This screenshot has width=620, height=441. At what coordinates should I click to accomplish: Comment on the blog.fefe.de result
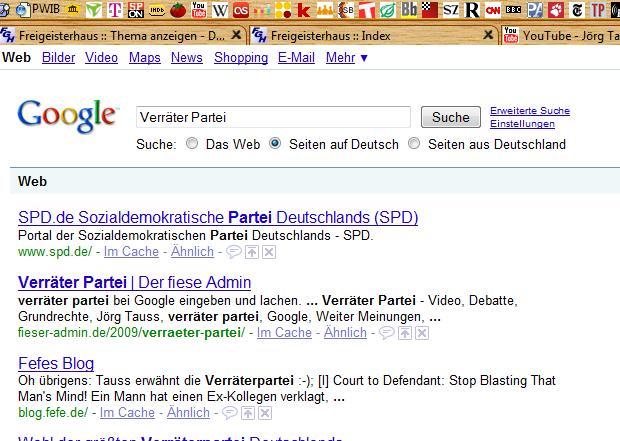click(229, 413)
